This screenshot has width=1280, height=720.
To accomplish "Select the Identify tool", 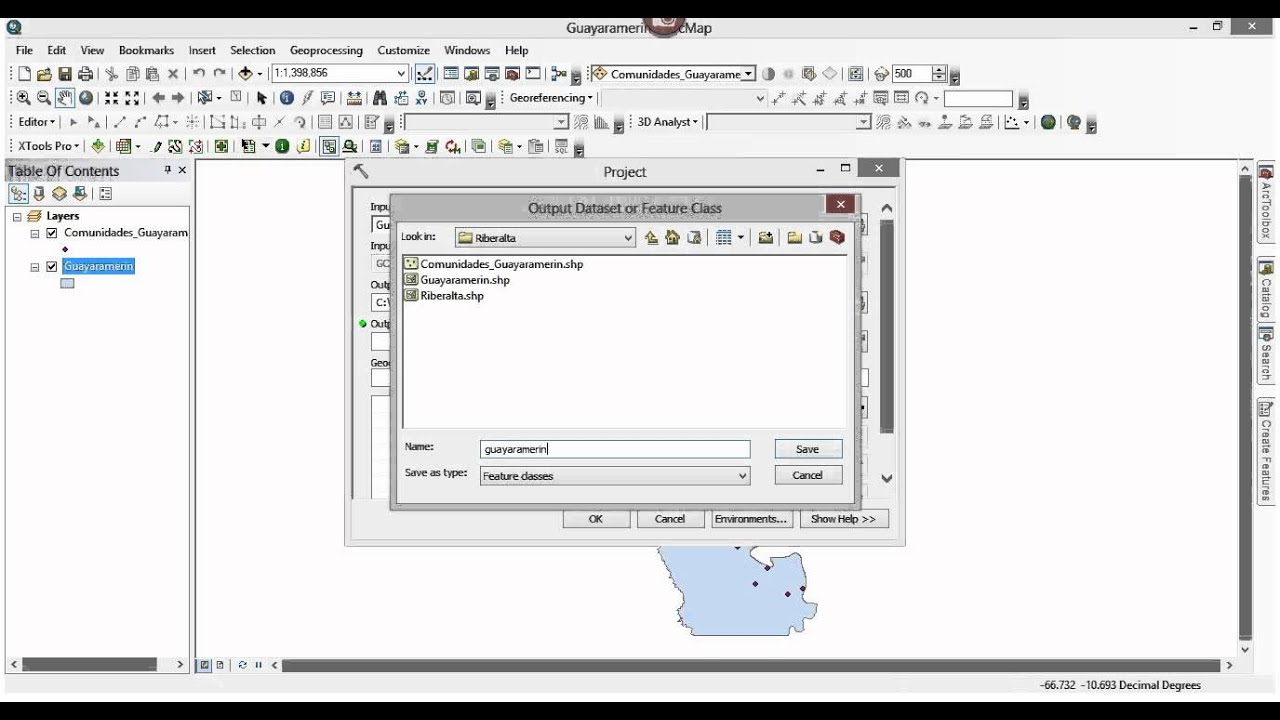I will tap(287, 98).
